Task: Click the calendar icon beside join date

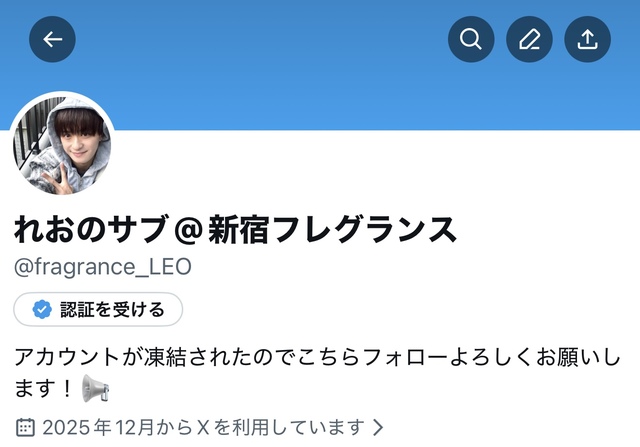Action: pyautogui.click(x=25, y=427)
